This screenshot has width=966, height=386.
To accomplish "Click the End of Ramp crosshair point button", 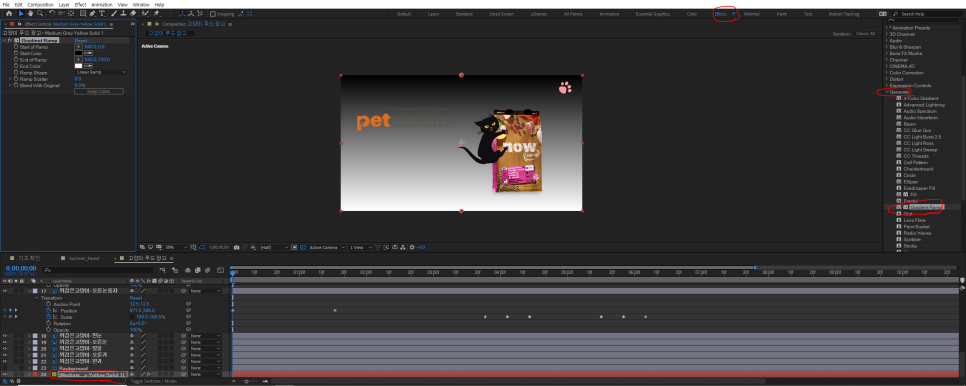I will (x=78, y=59).
